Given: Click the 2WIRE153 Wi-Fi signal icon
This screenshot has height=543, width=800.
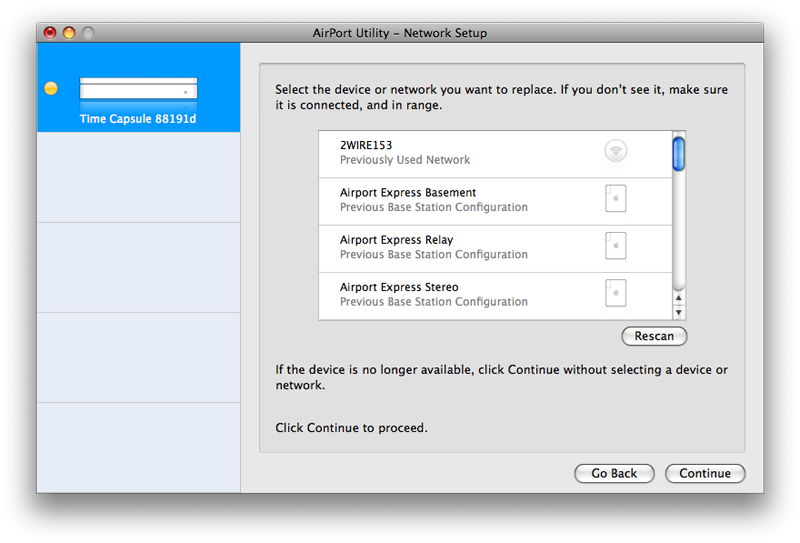Looking at the screenshot, I should (x=616, y=151).
